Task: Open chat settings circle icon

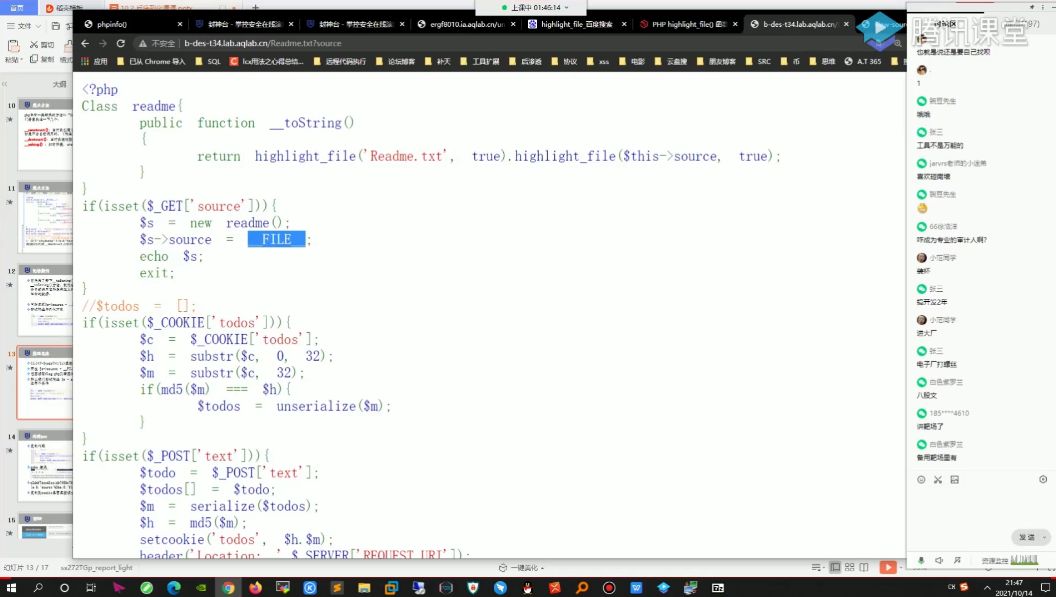Action: 1043,480
